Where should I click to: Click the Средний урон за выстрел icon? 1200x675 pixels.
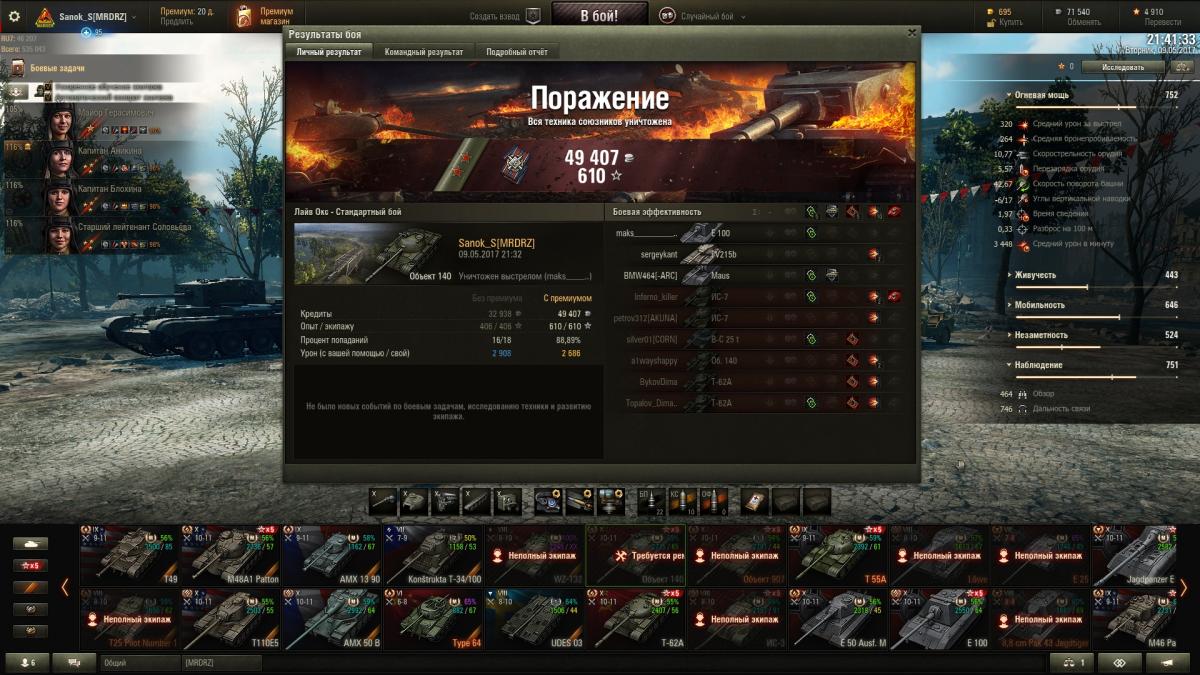click(x=1022, y=124)
